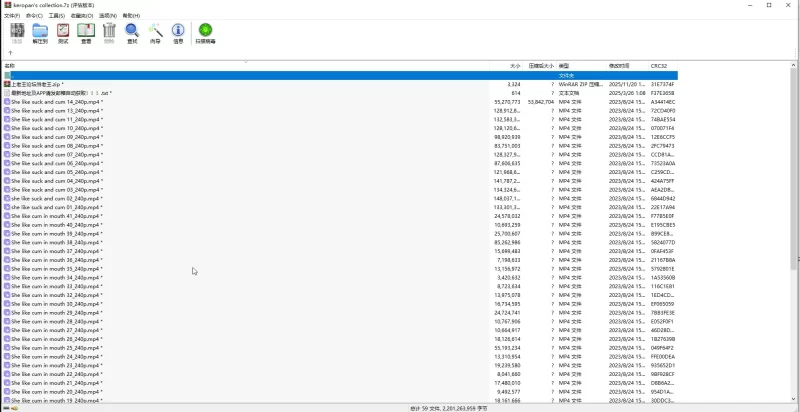800x412 pixels.
Task: Click CRC32 value '12E6CCF5'
Action: point(663,137)
